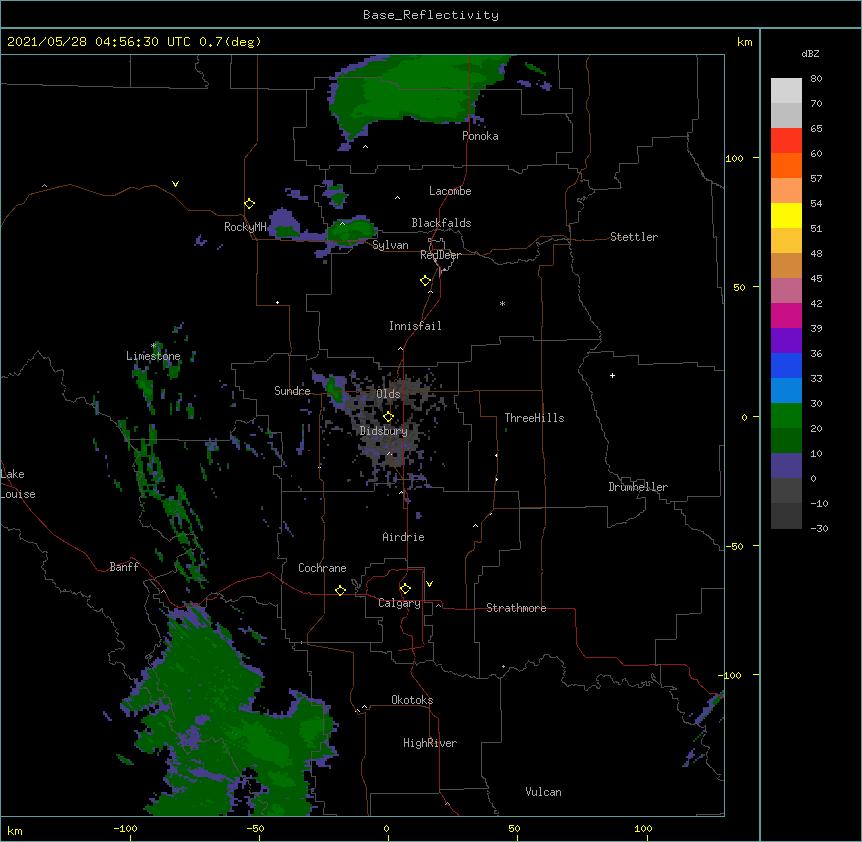The width and height of the screenshot is (862, 842).
Task: Click the yellow diamond marker below RedDeer
Action: click(425, 281)
